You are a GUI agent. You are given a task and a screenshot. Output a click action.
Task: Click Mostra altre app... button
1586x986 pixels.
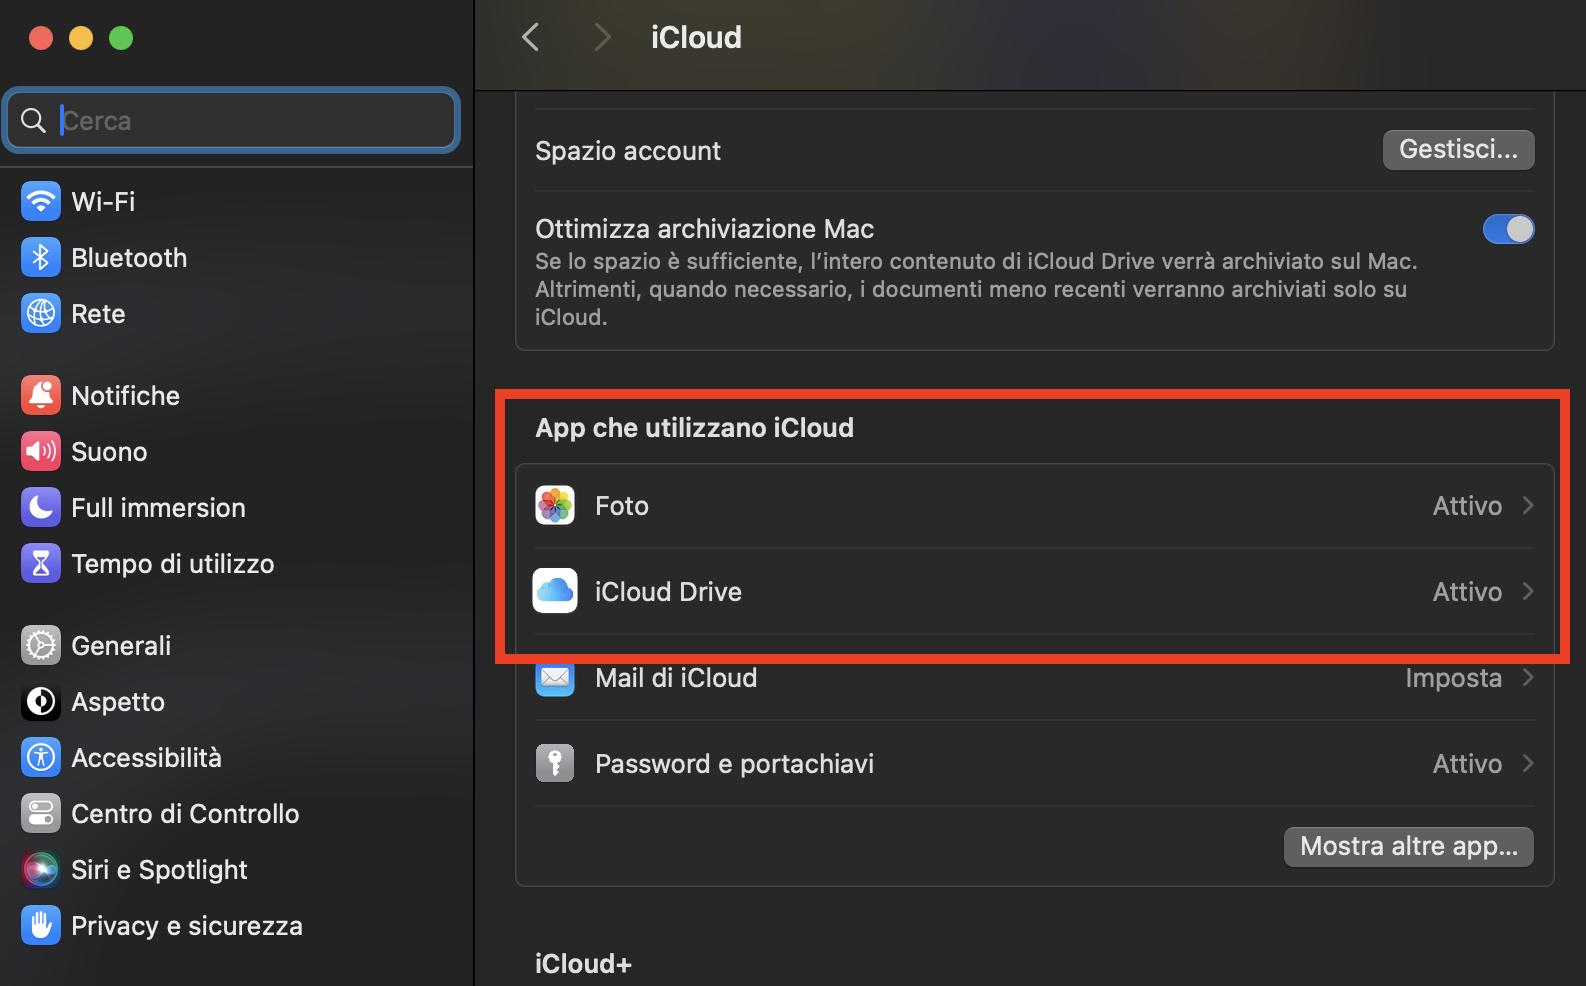coord(1408,846)
